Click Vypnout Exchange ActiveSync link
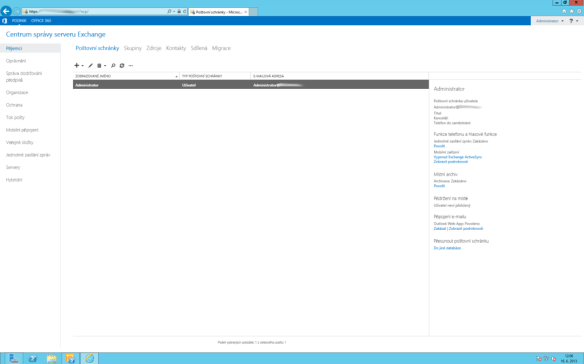 (458, 157)
